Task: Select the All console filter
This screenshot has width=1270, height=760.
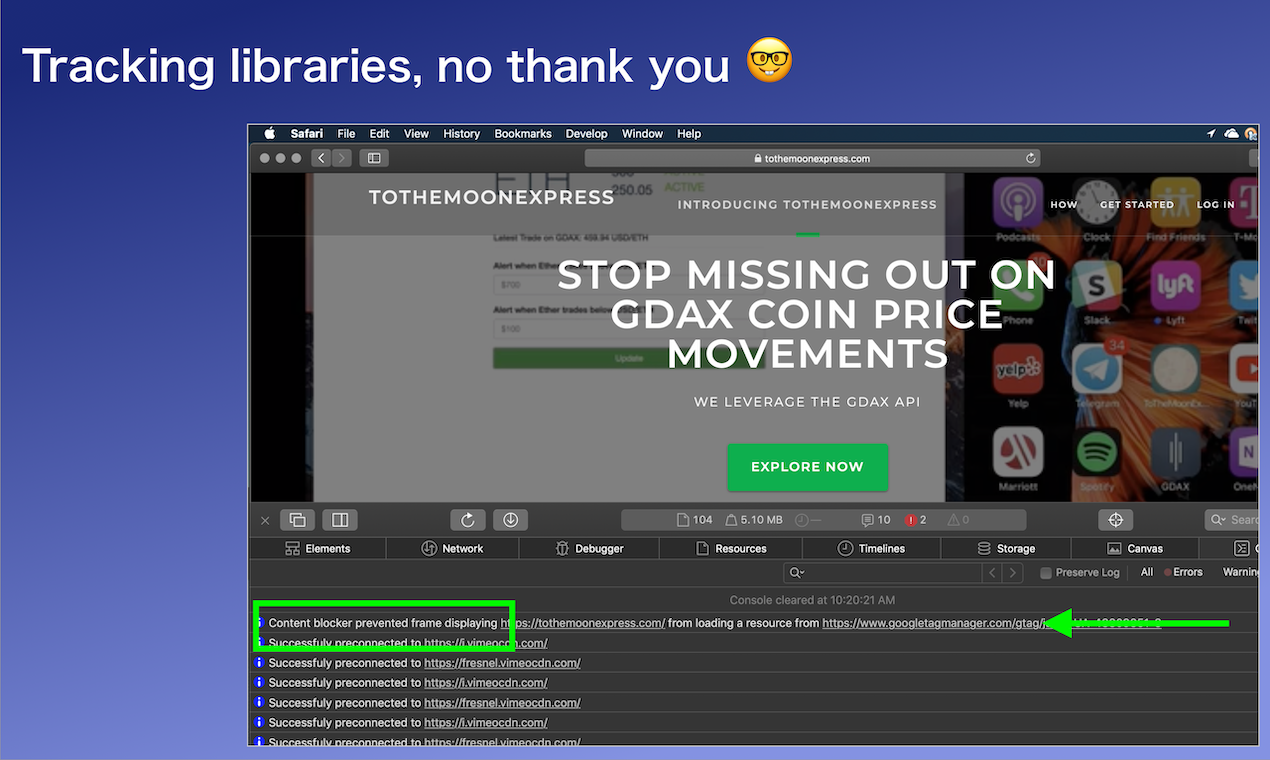Action: click(x=1147, y=573)
